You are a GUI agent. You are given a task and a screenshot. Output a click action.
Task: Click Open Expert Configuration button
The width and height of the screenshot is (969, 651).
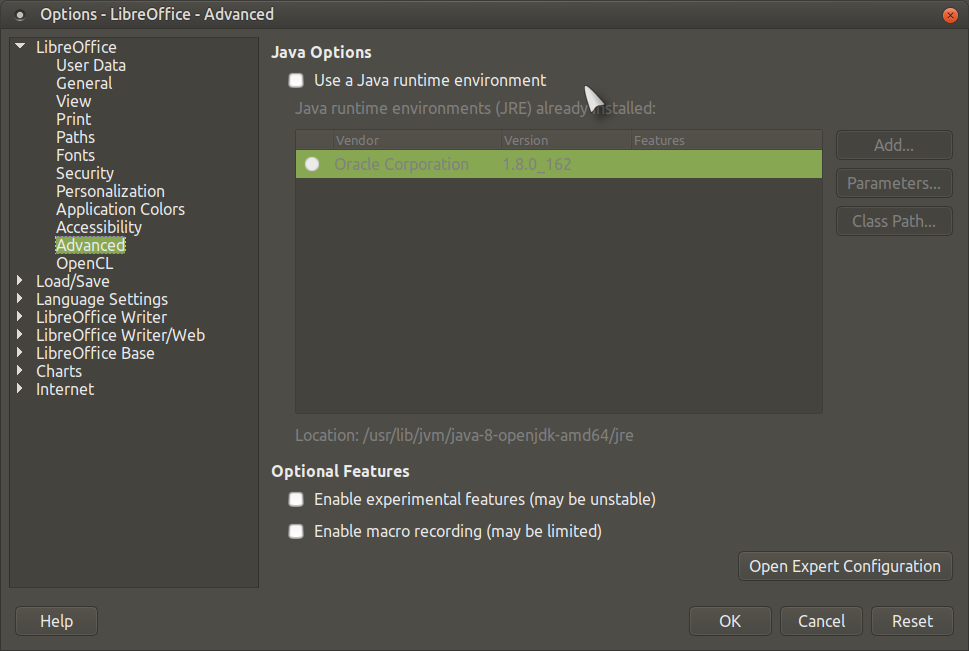click(844, 566)
